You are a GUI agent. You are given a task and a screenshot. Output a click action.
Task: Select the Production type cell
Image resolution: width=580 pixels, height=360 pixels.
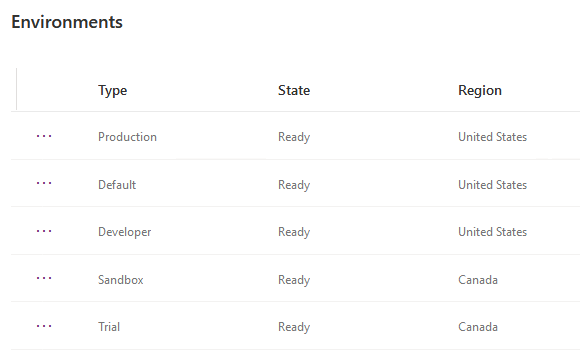pyautogui.click(x=127, y=137)
